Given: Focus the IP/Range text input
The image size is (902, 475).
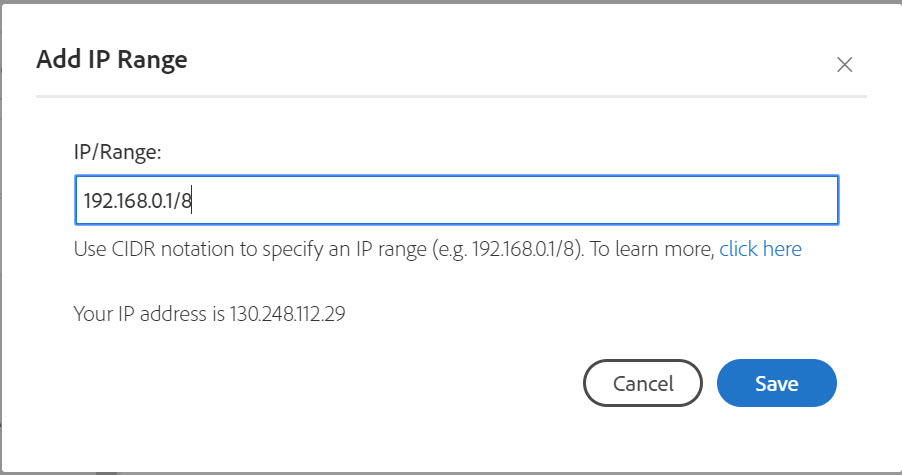Looking at the screenshot, I should tap(456, 201).
